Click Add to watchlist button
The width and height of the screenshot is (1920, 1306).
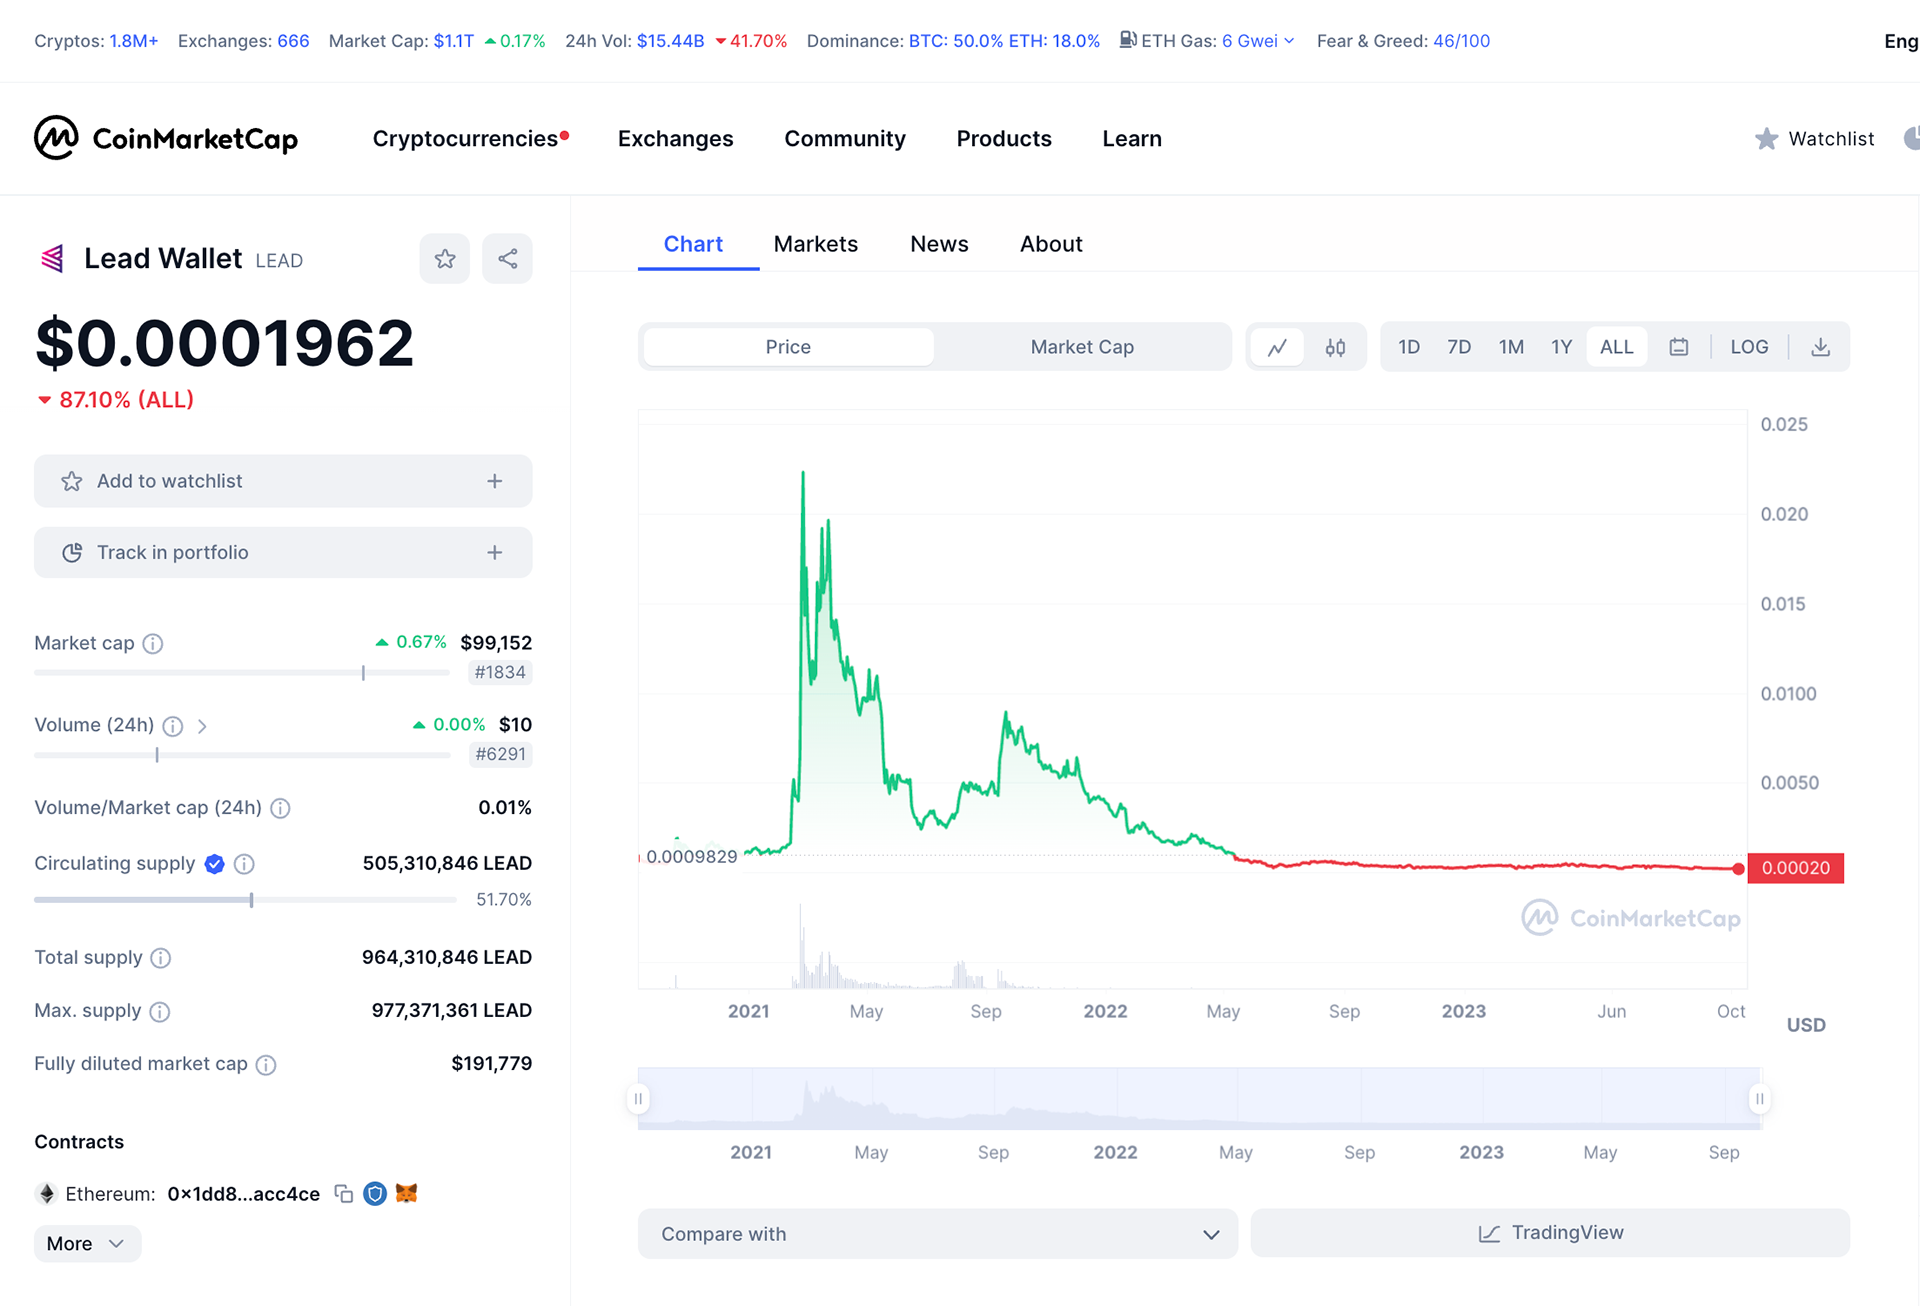click(x=283, y=481)
